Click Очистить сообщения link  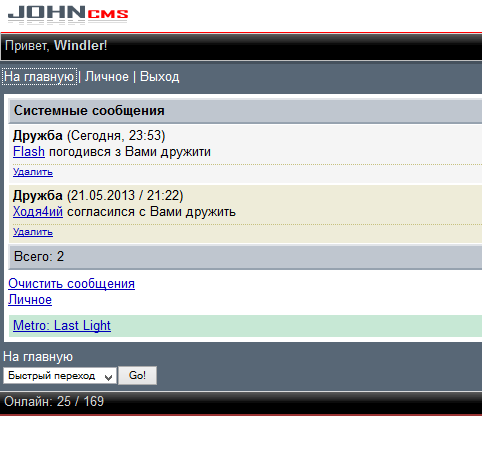(71, 283)
